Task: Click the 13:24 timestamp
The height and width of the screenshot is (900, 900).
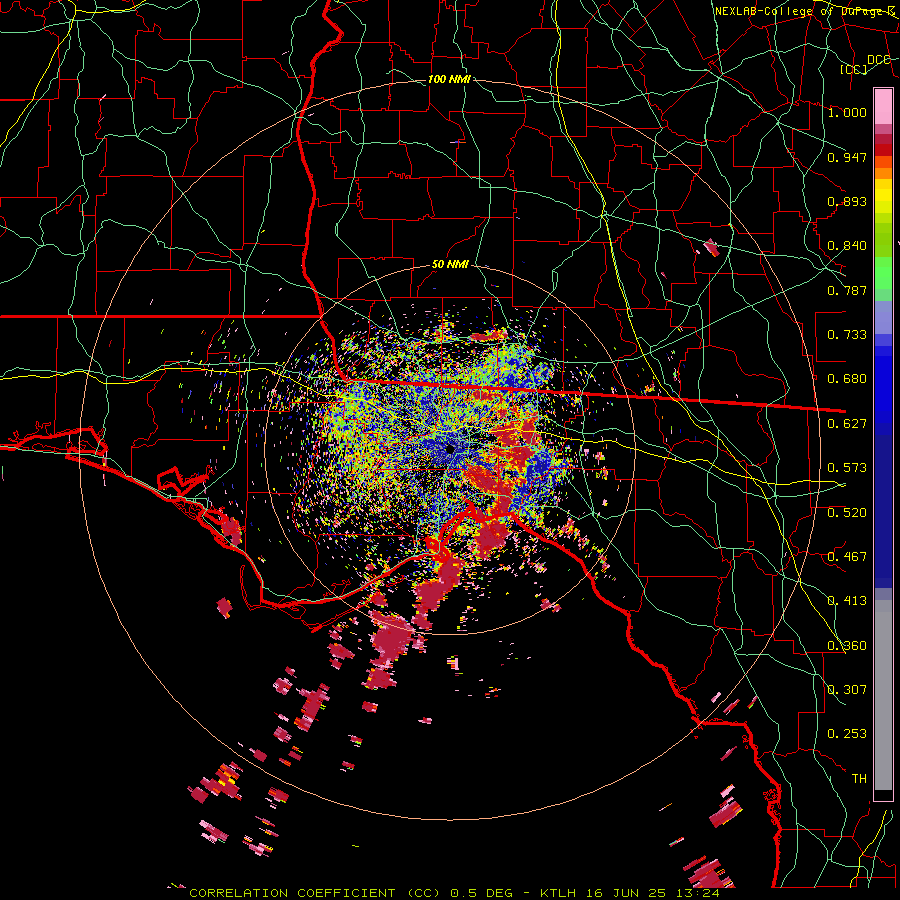Action: (x=697, y=893)
